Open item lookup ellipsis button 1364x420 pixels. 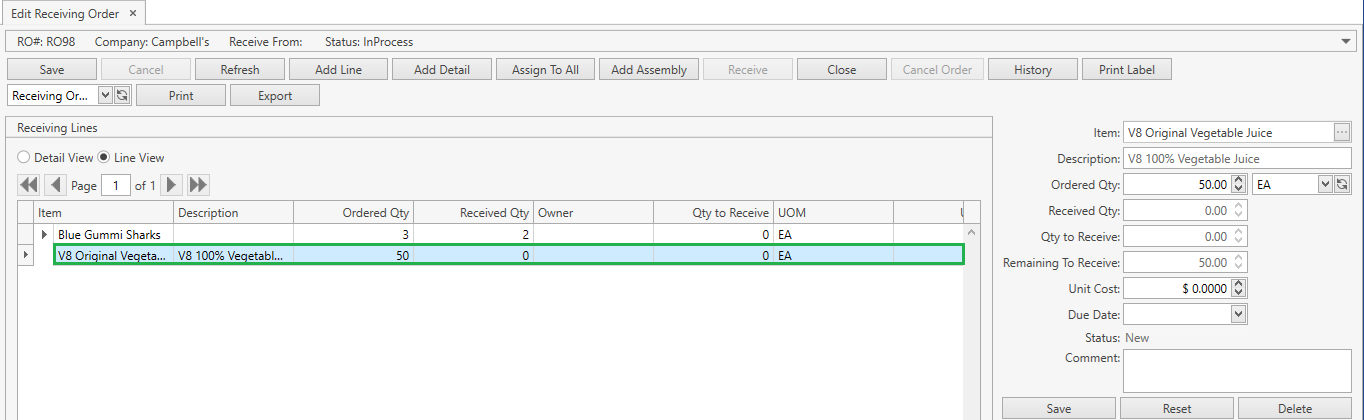[1342, 133]
